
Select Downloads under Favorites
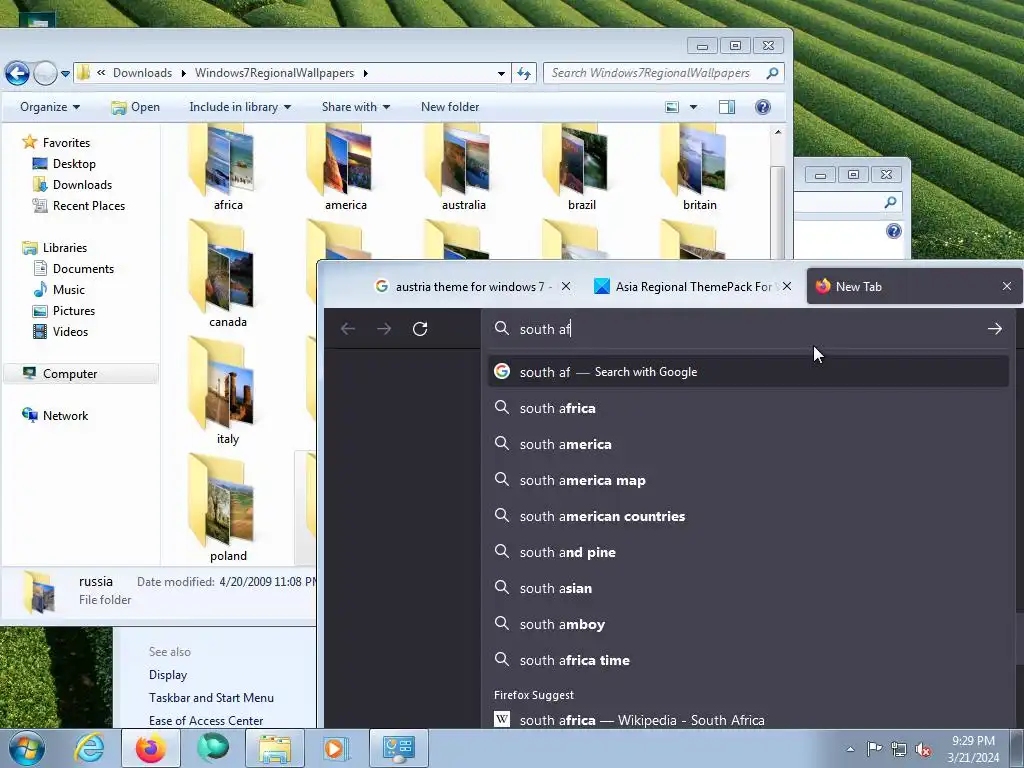(72, 185)
